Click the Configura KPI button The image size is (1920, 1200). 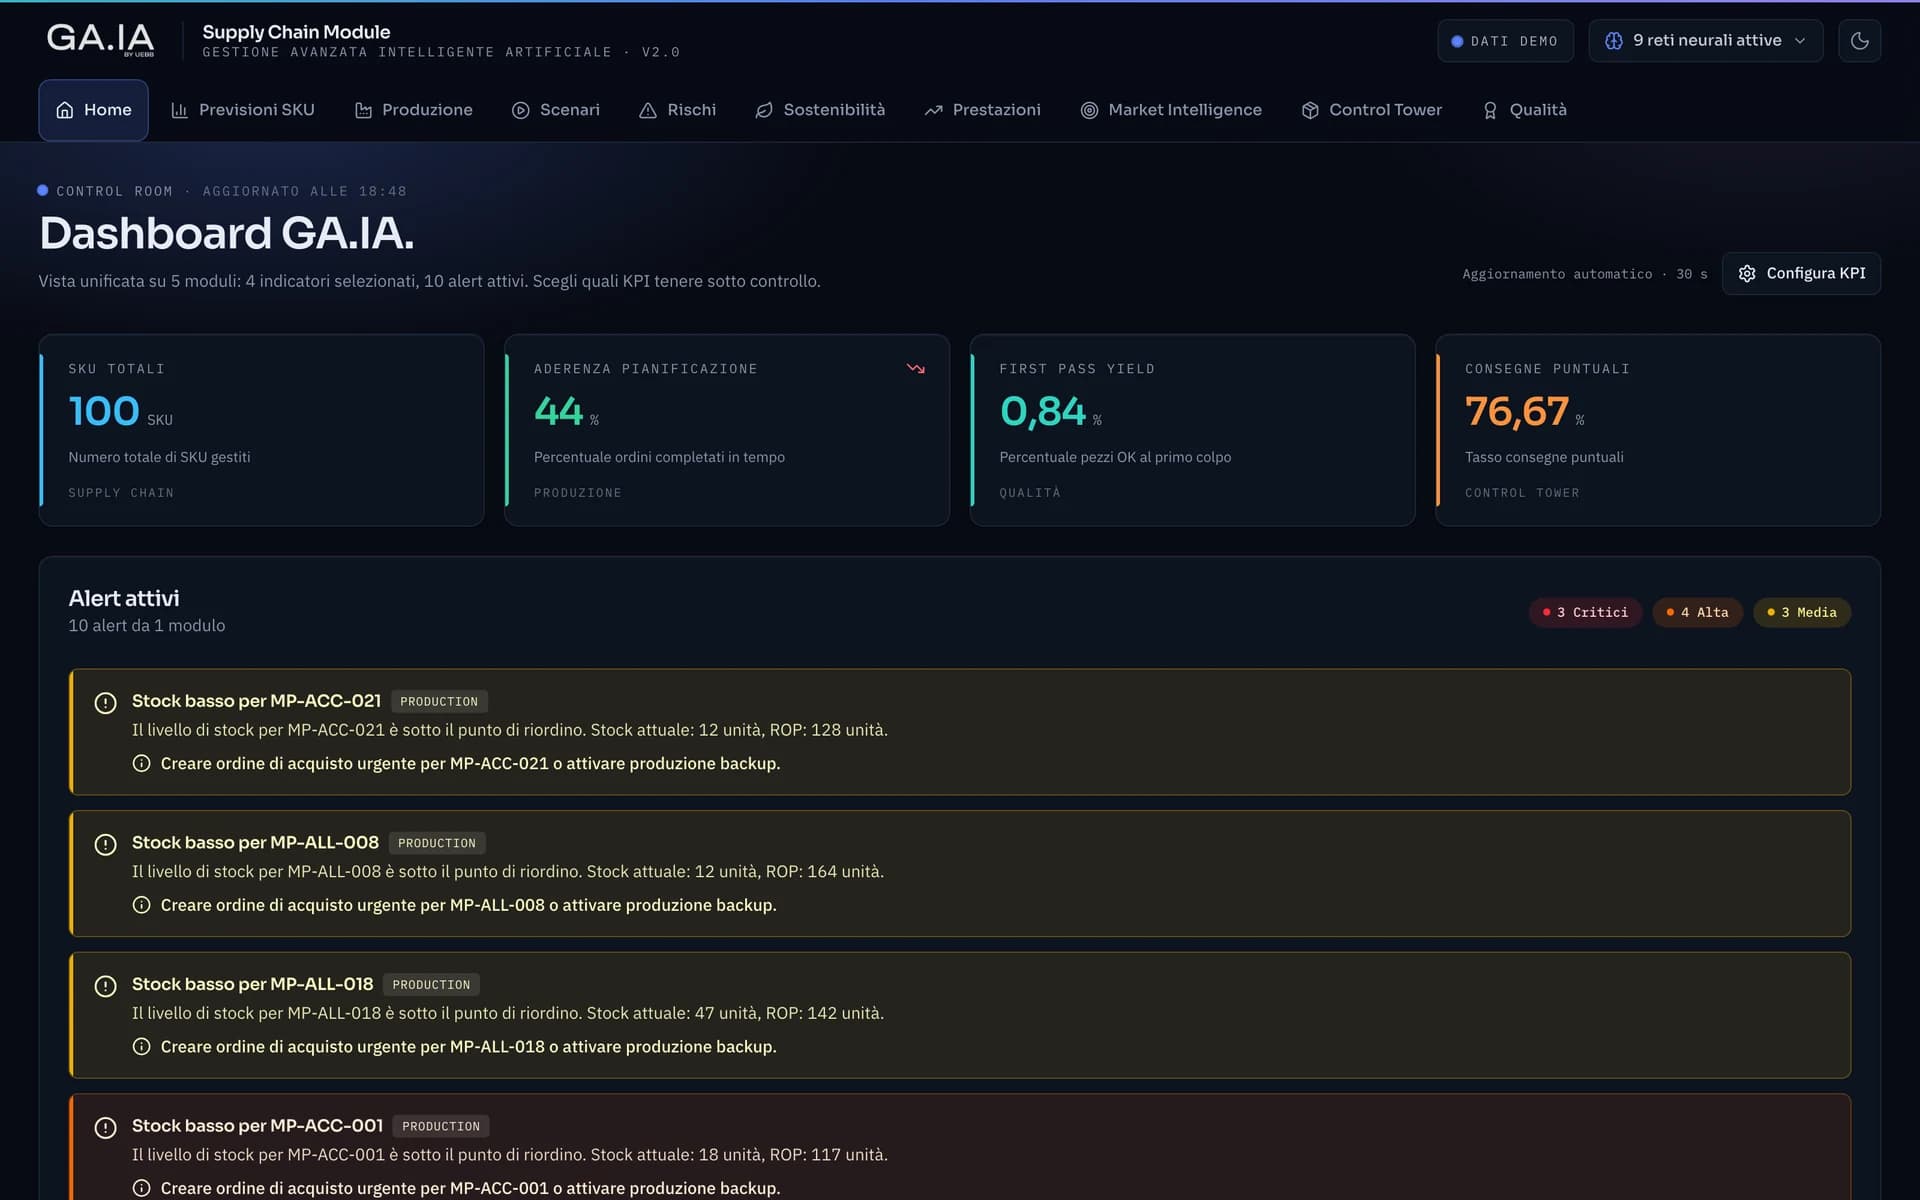click(1801, 273)
